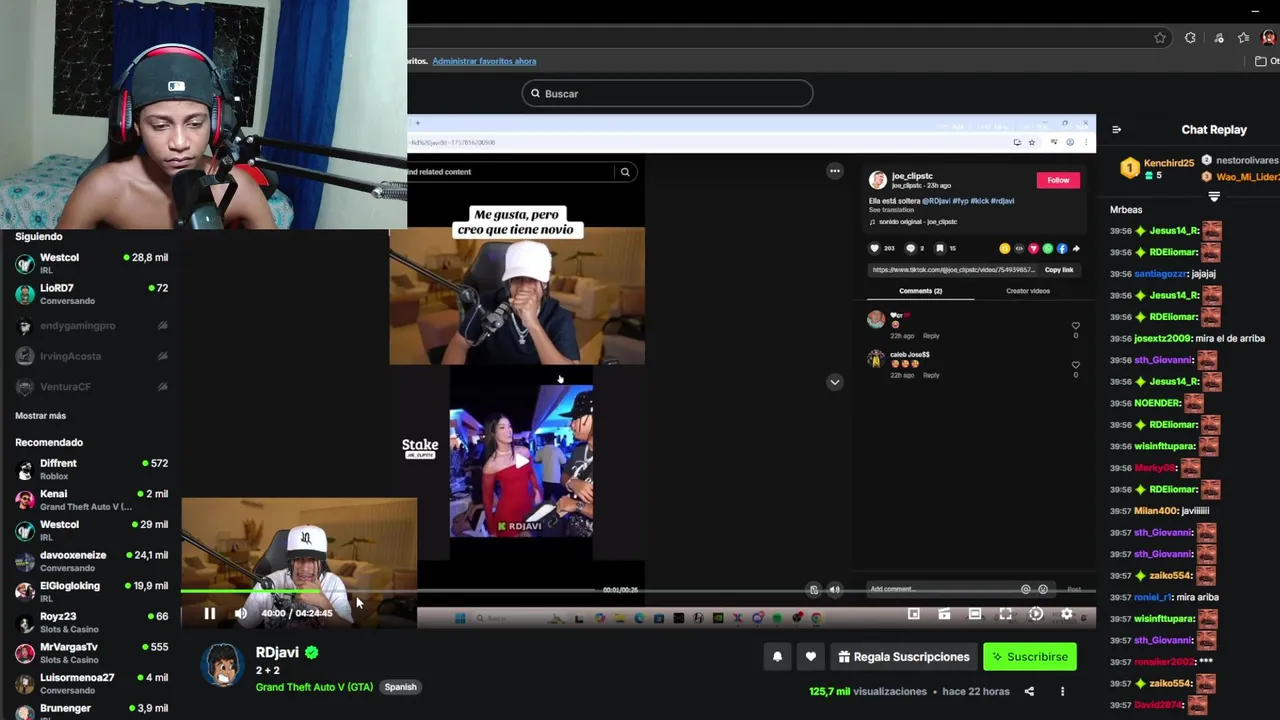Click Copy link in the TikTok panel

click(x=1059, y=270)
